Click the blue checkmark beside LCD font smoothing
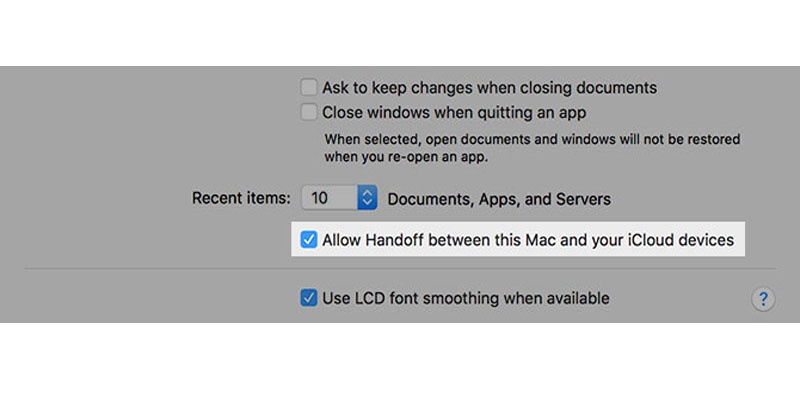The width and height of the screenshot is (800, 400). click(309, 298)
